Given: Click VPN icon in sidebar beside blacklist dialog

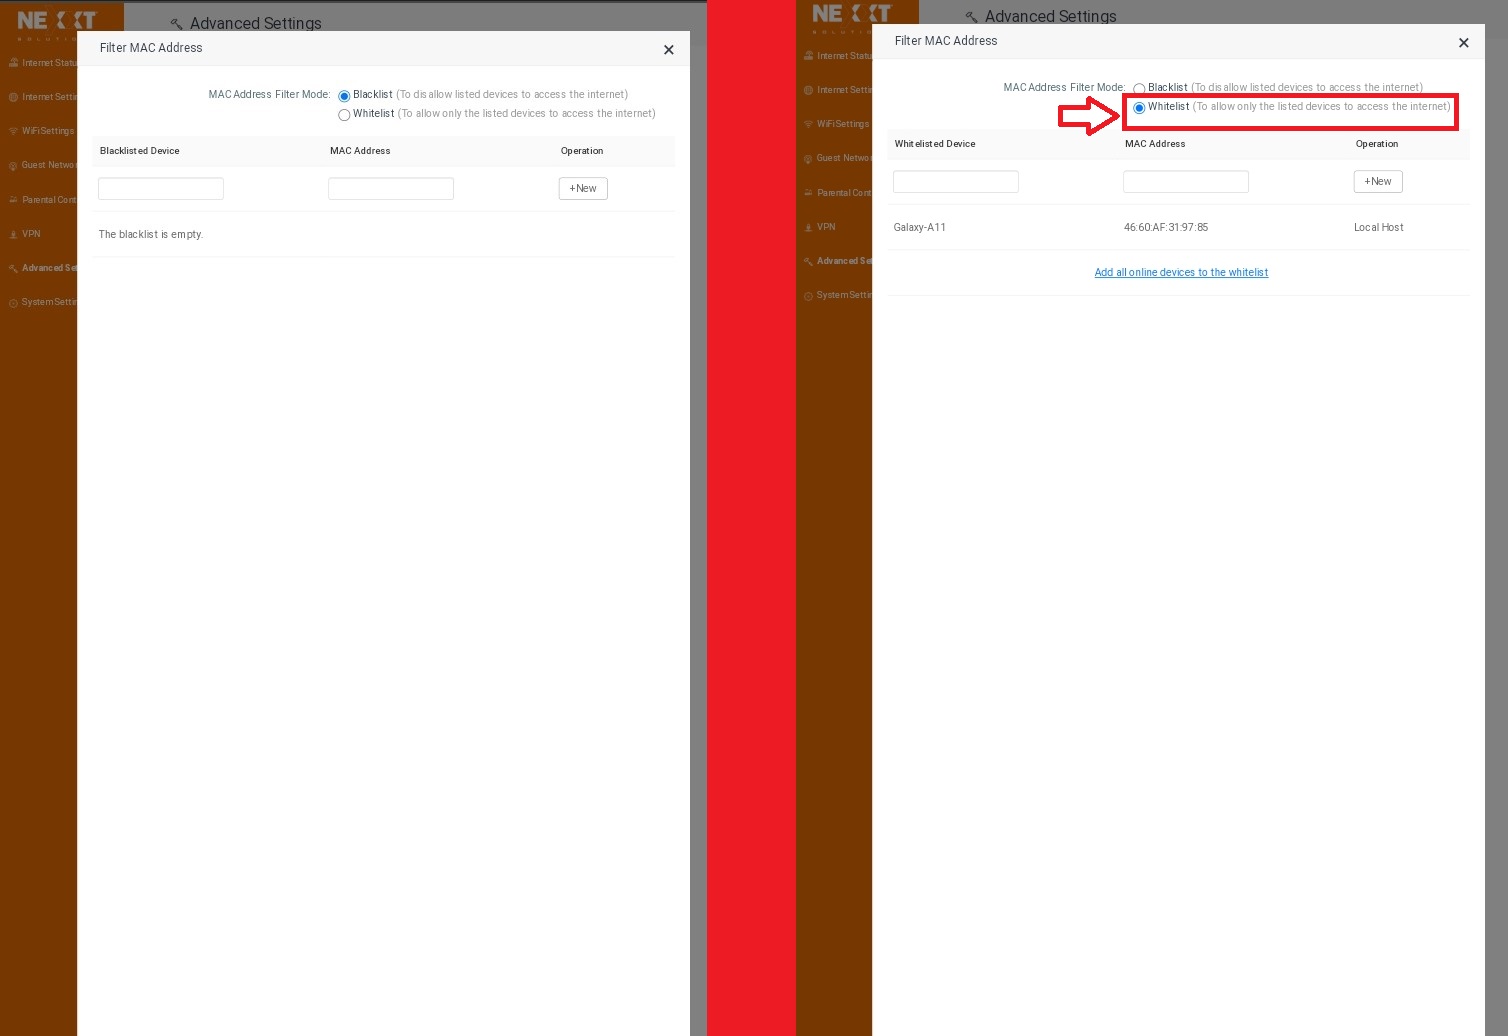Looking at the screenshot, I should 13,234.
